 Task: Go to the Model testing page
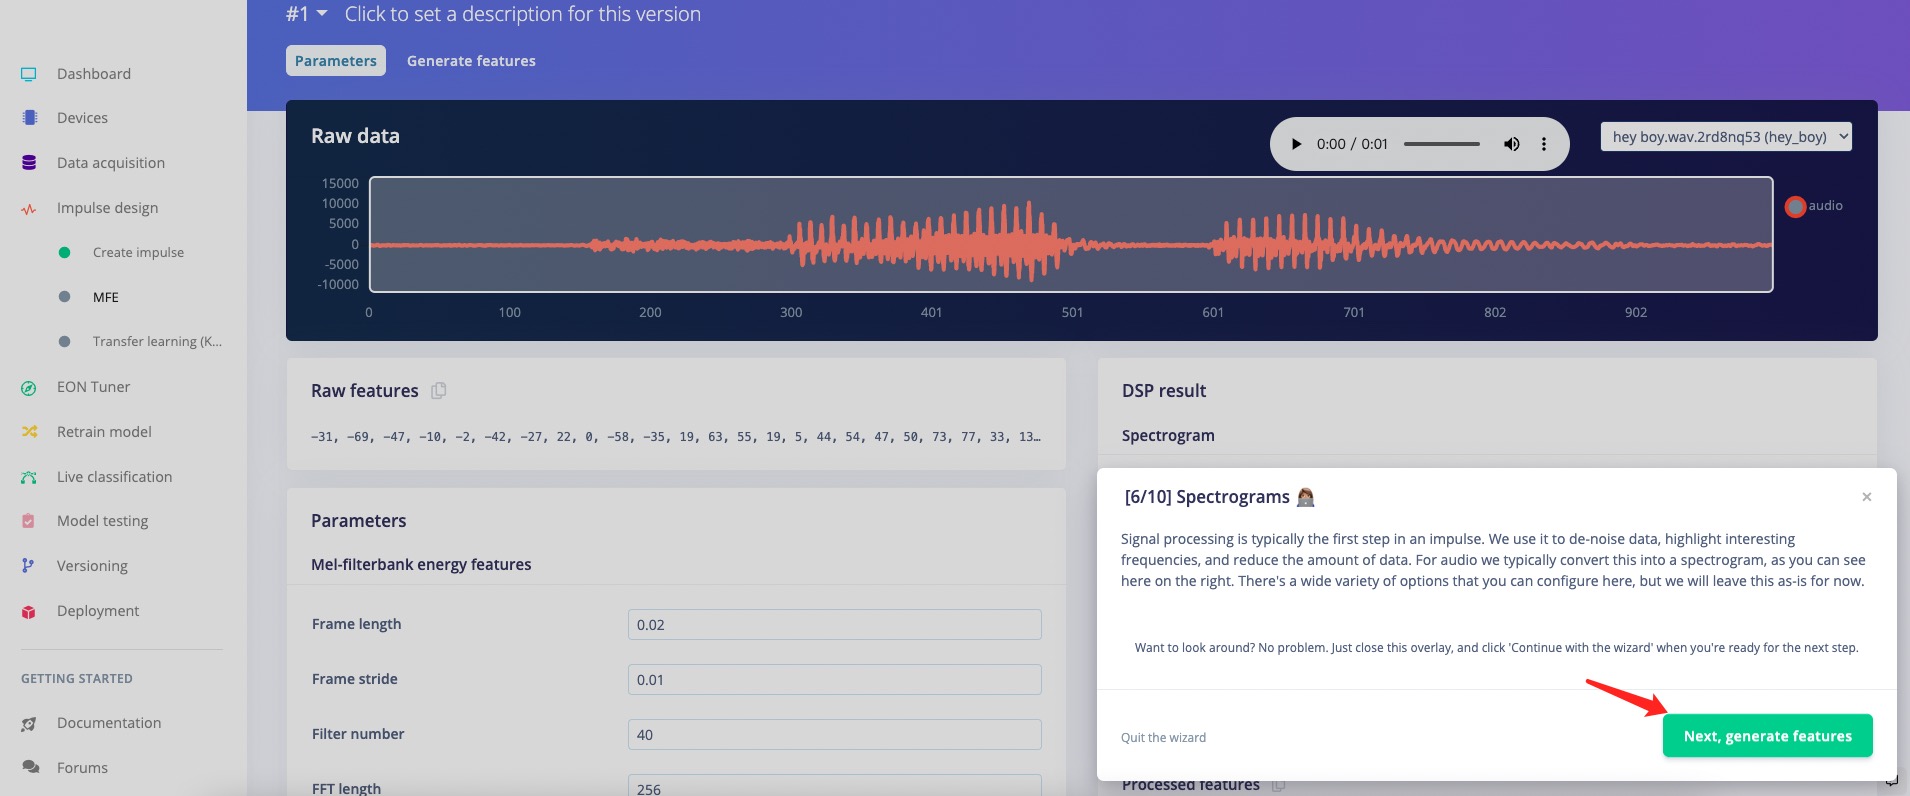point(102,521)
